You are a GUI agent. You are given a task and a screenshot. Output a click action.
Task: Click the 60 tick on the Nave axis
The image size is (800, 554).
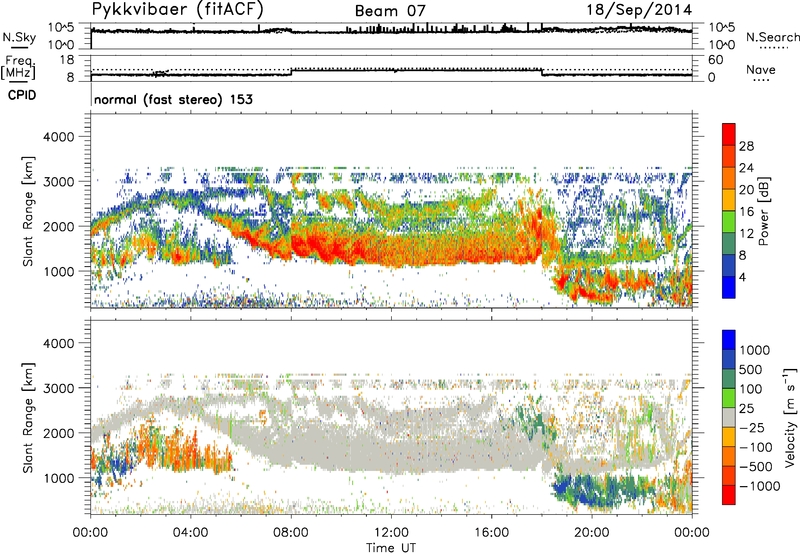tap(716, 60)
